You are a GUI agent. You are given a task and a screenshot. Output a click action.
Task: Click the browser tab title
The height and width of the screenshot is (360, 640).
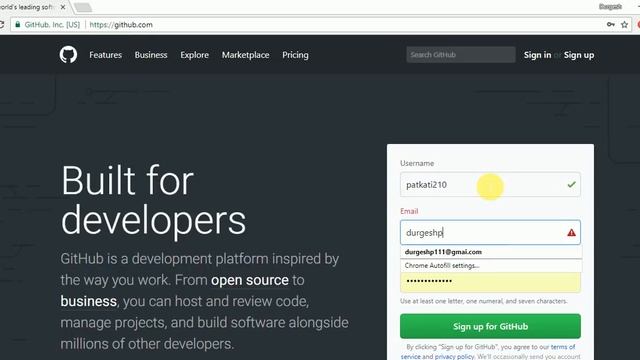click(x=27, y=7)
